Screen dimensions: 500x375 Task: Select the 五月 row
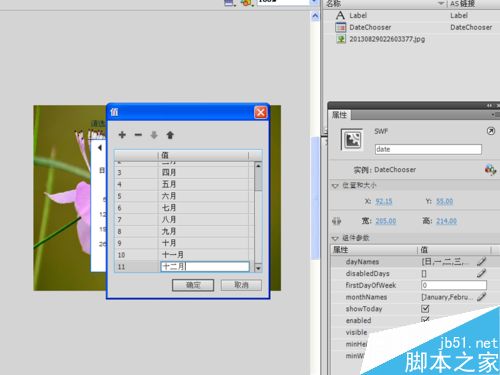[184, 184]
